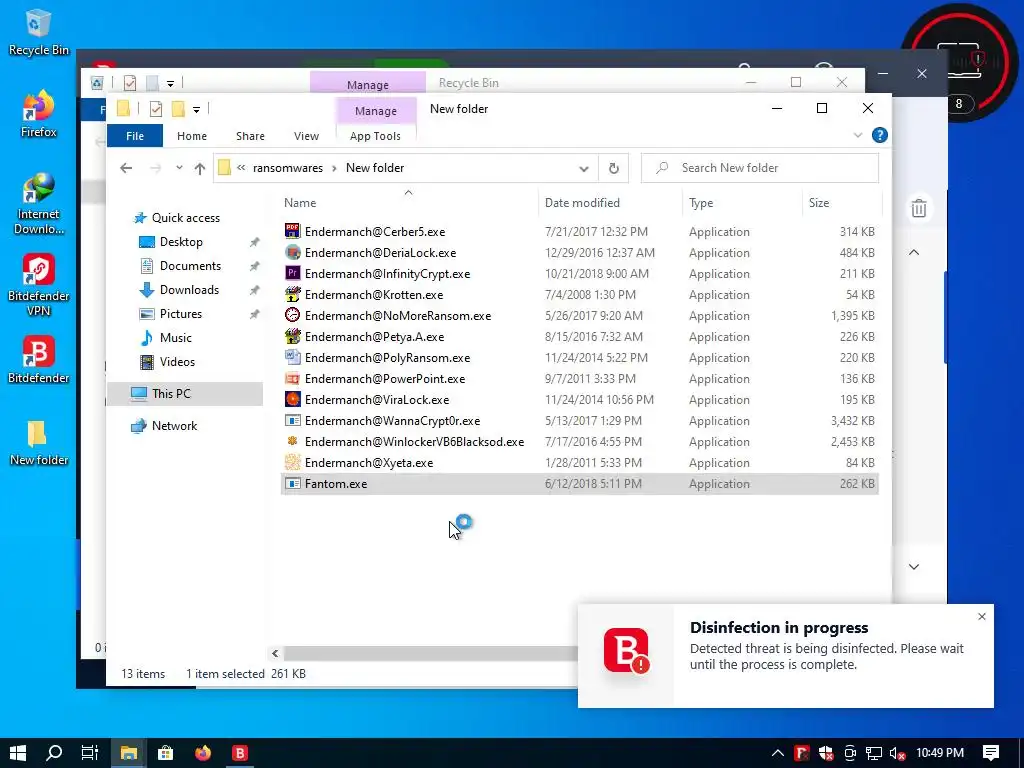Select the Endermanch@Petya.A.exe icon
The width and height of the screenshot is (1024, 768).
point(293,336)
